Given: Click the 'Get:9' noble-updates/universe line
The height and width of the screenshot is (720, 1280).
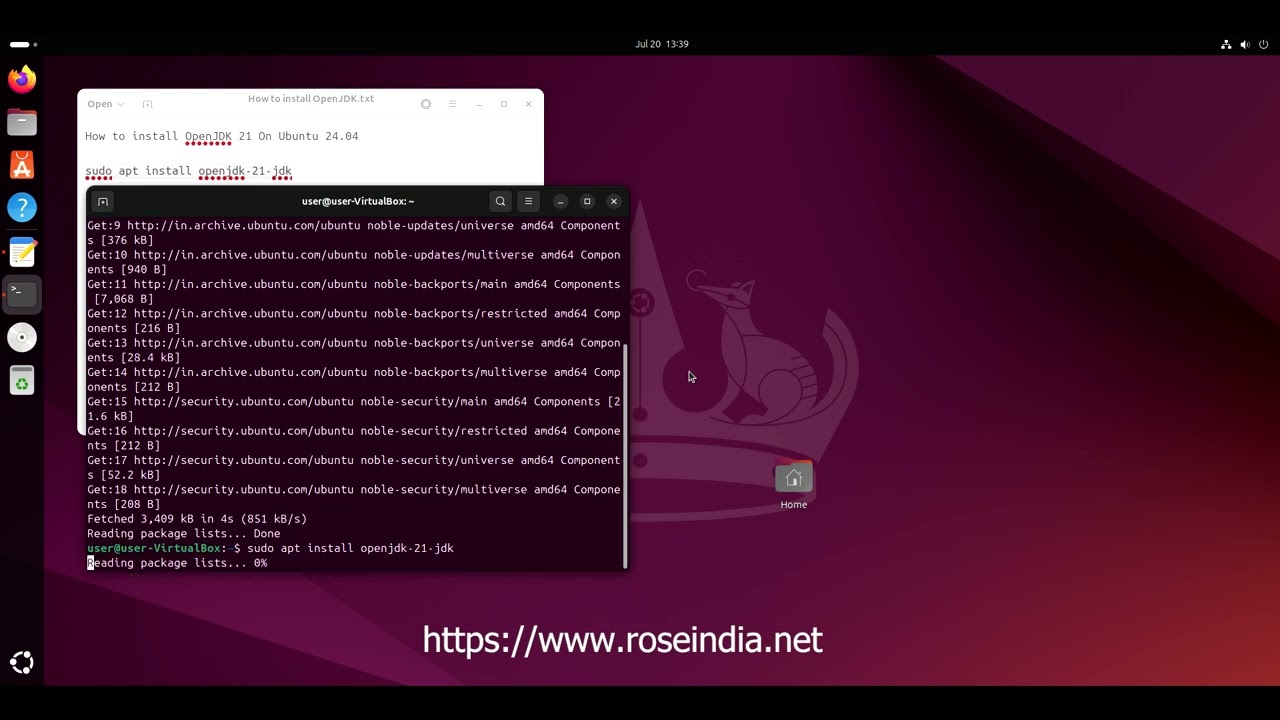Looking at the screenshot, I should pyautogui.click(x=354, y=233).
